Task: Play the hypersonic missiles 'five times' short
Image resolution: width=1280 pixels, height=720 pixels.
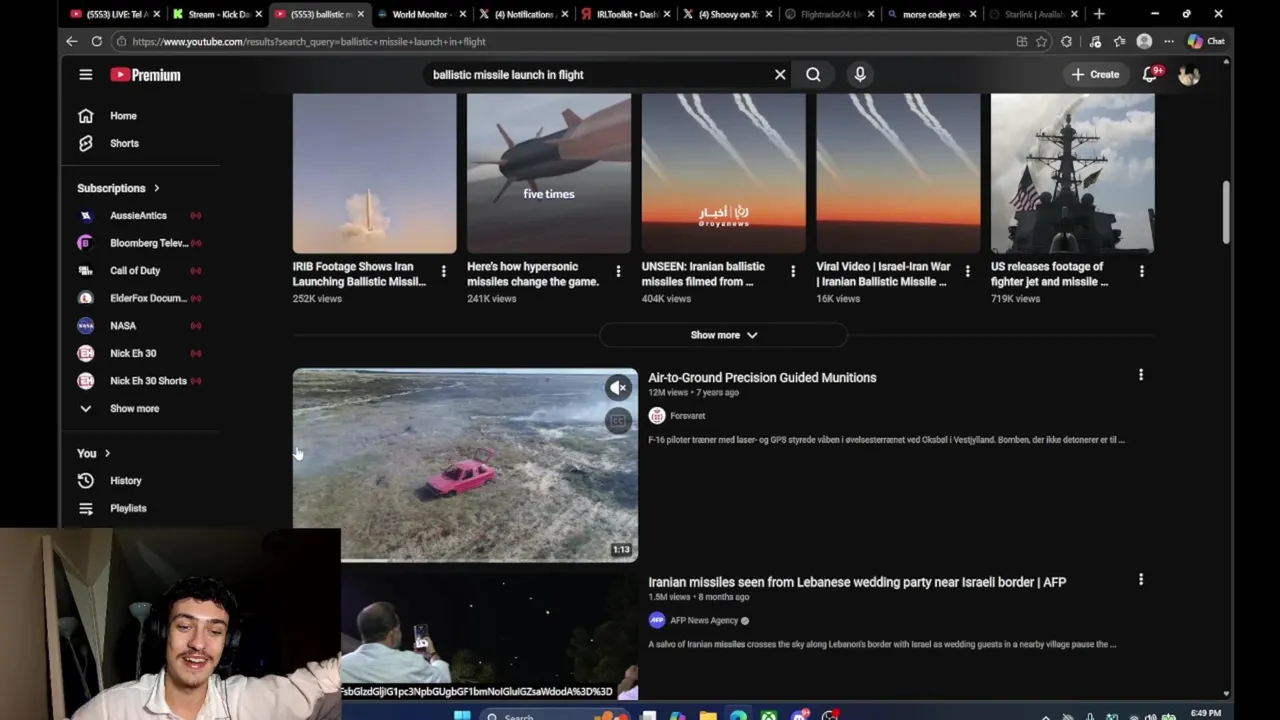Action: pos(549,173)
